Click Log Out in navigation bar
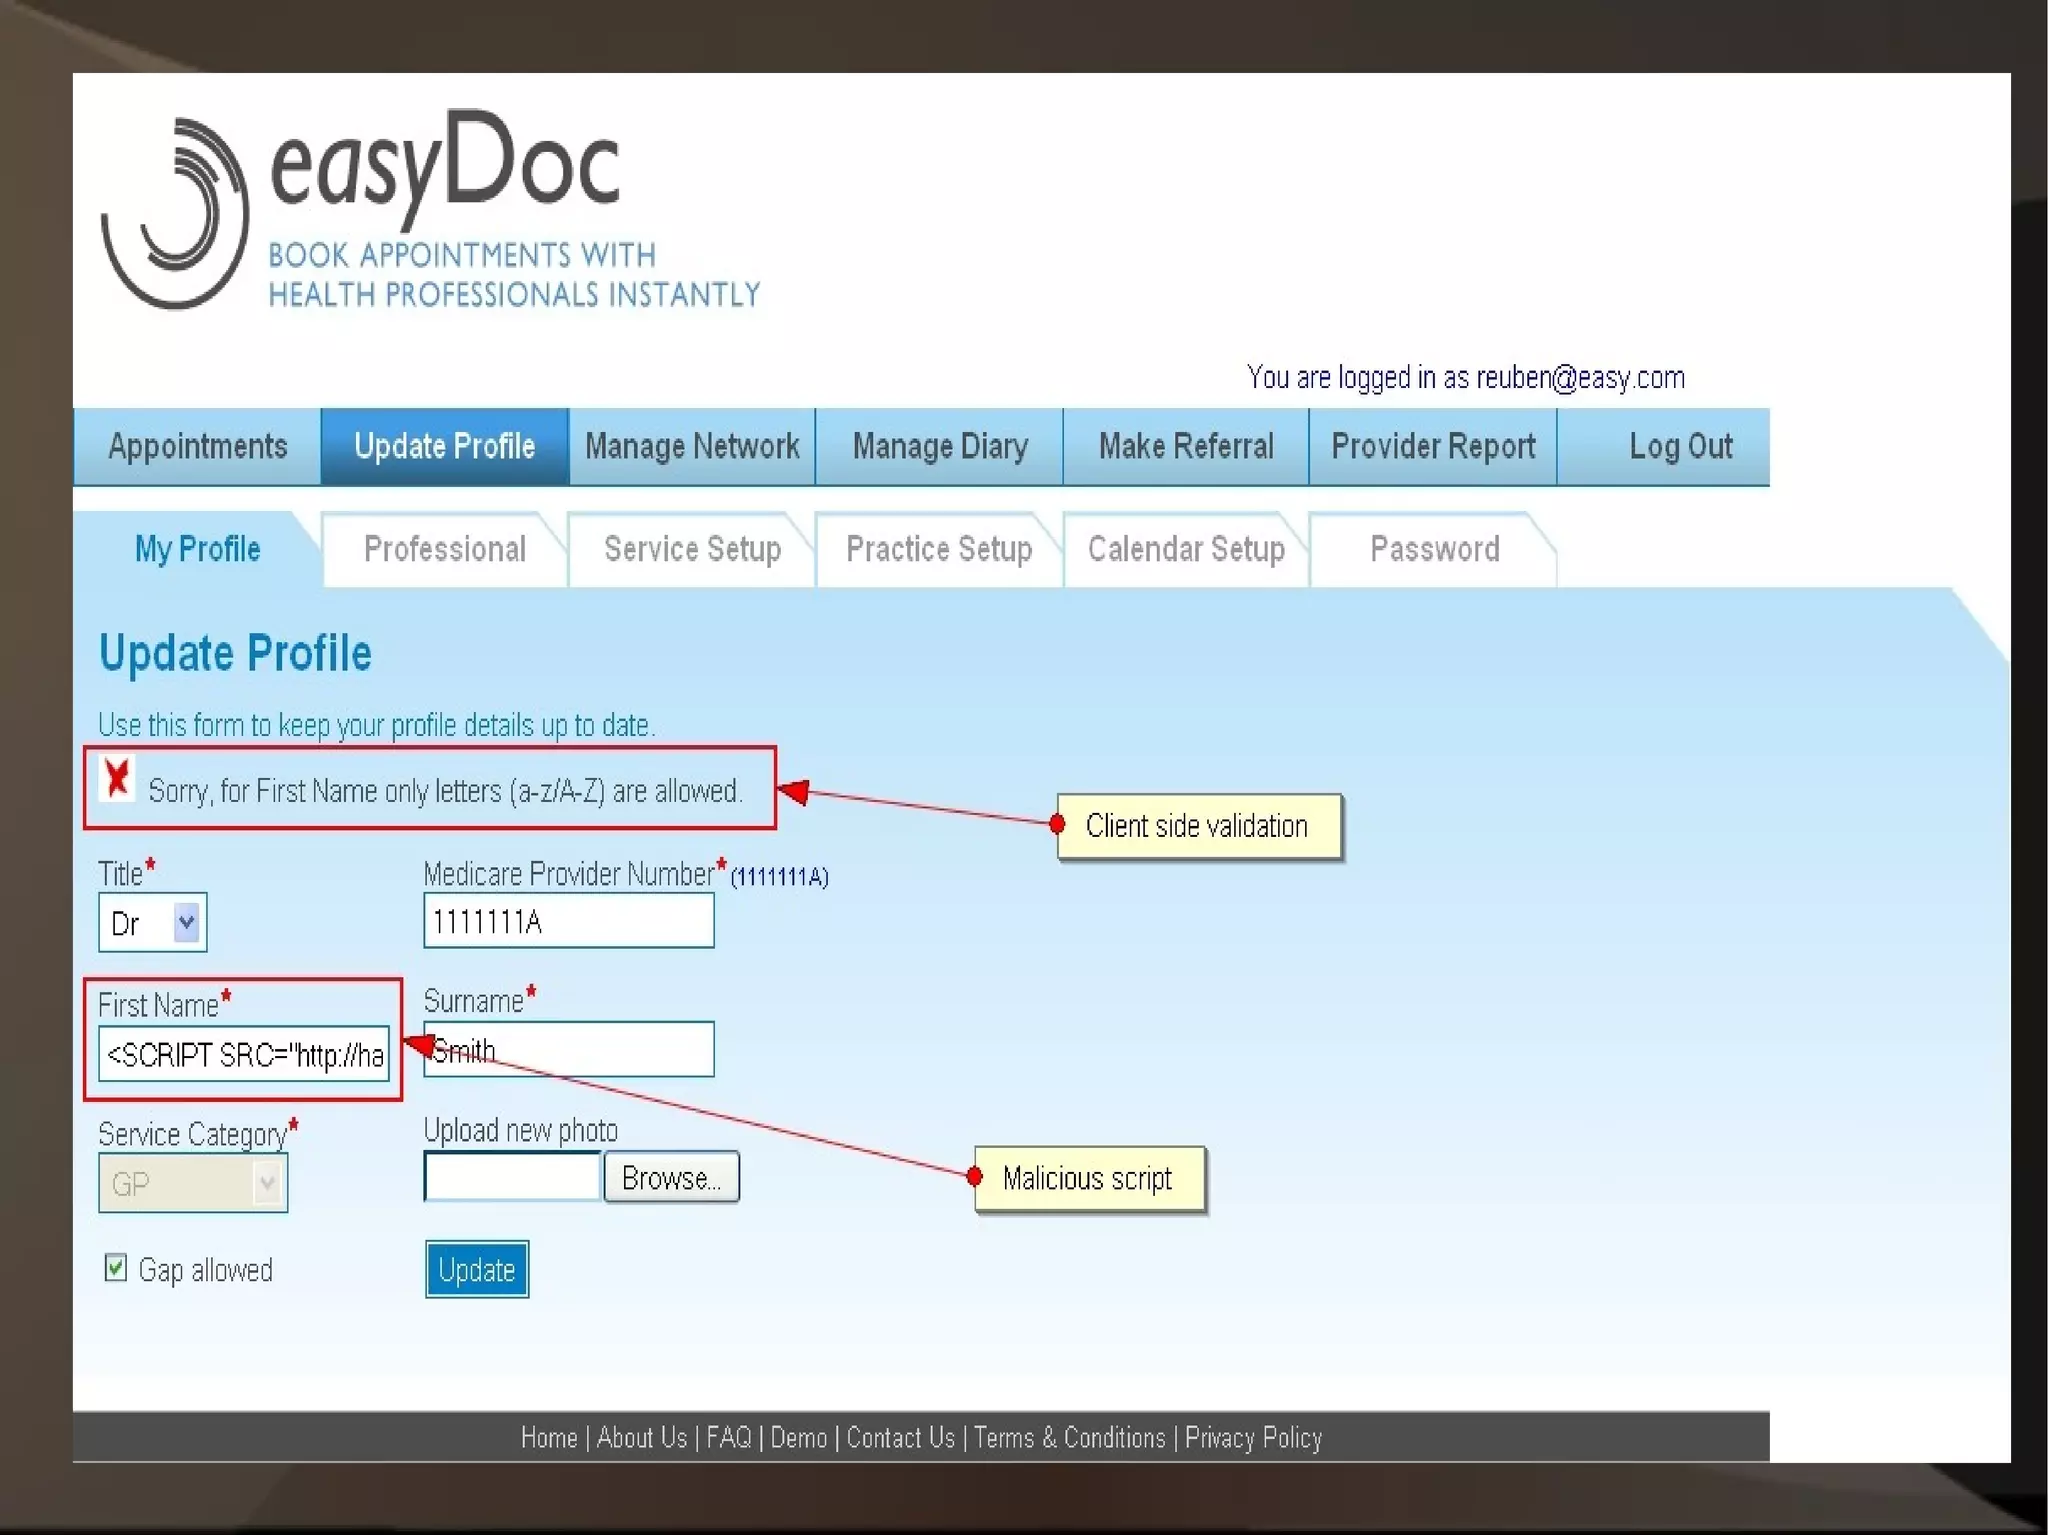 [x=1680, y=447]
